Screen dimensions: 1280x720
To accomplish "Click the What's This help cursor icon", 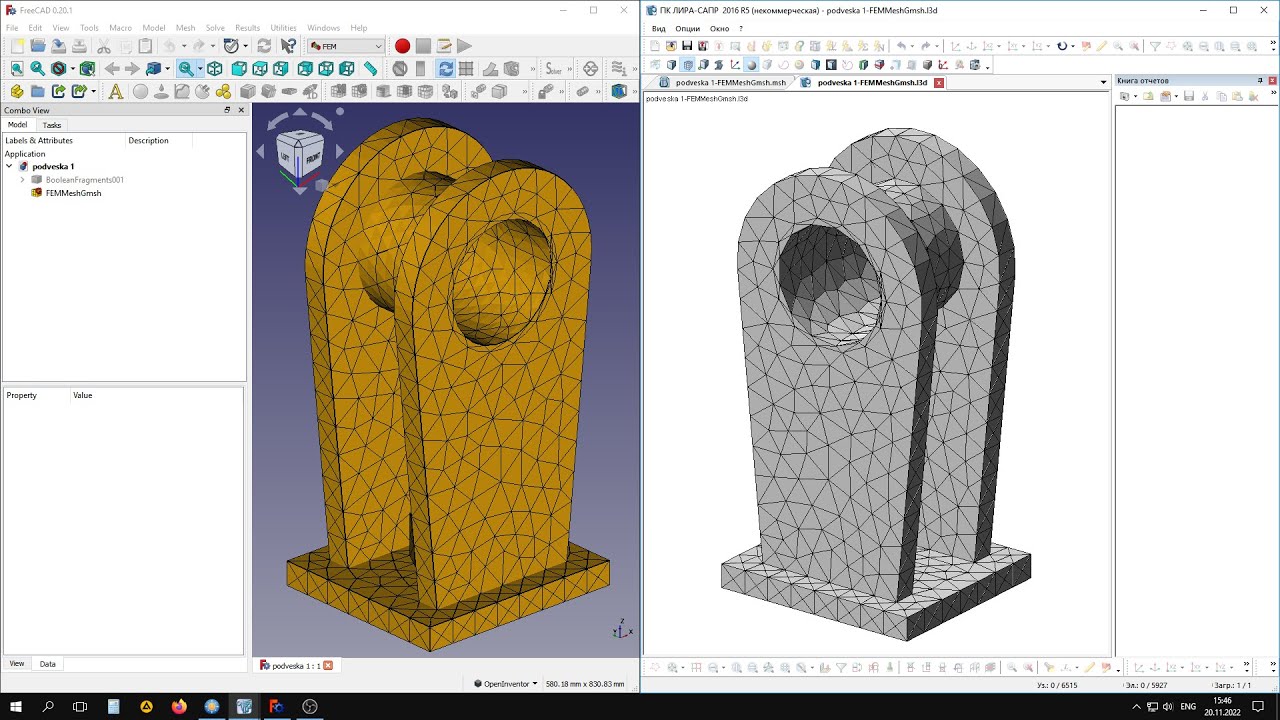I will (289, 46).
